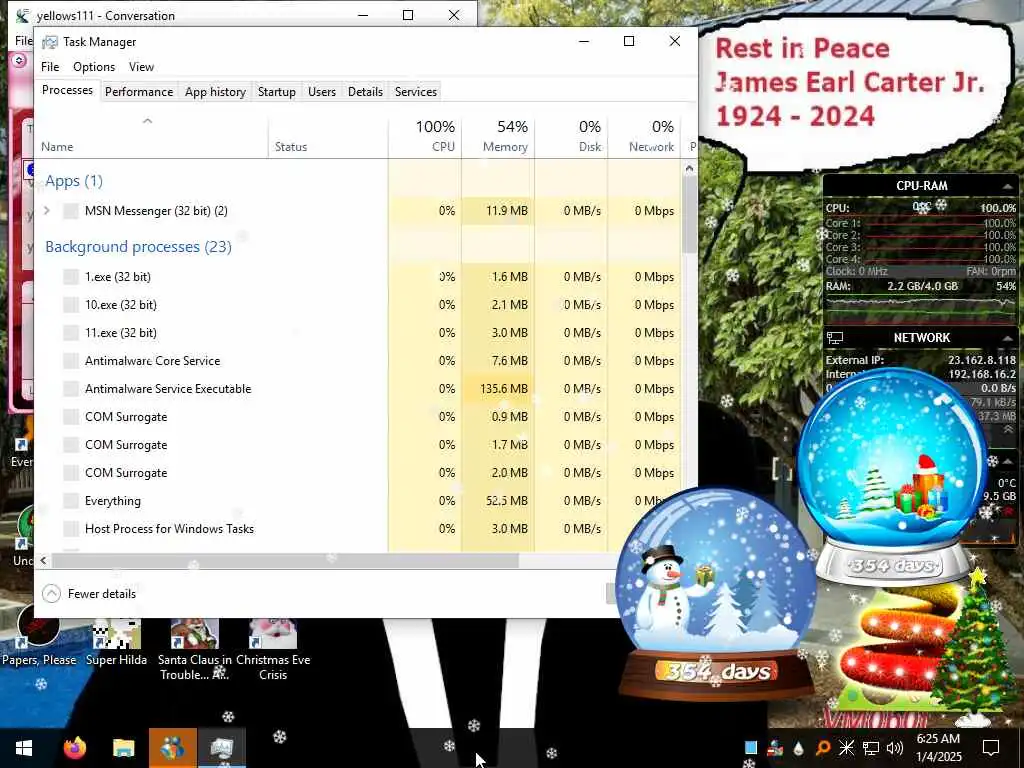1024x768 pixels.
Task: Click the vertical scrollbar thumb
Action: coord(689,214)
